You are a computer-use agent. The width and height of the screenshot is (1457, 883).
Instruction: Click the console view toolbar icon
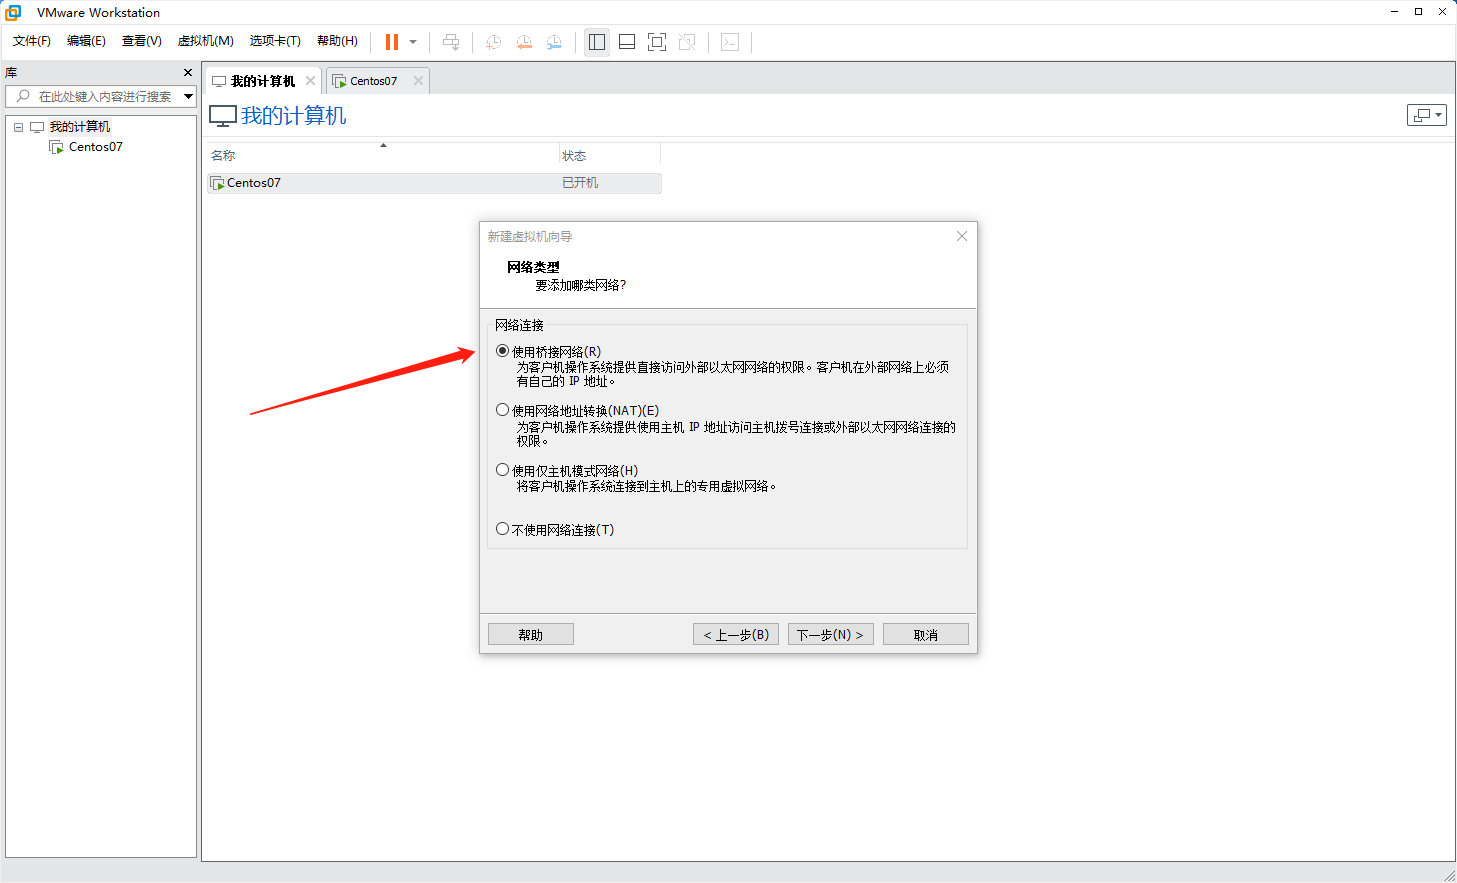730,42
